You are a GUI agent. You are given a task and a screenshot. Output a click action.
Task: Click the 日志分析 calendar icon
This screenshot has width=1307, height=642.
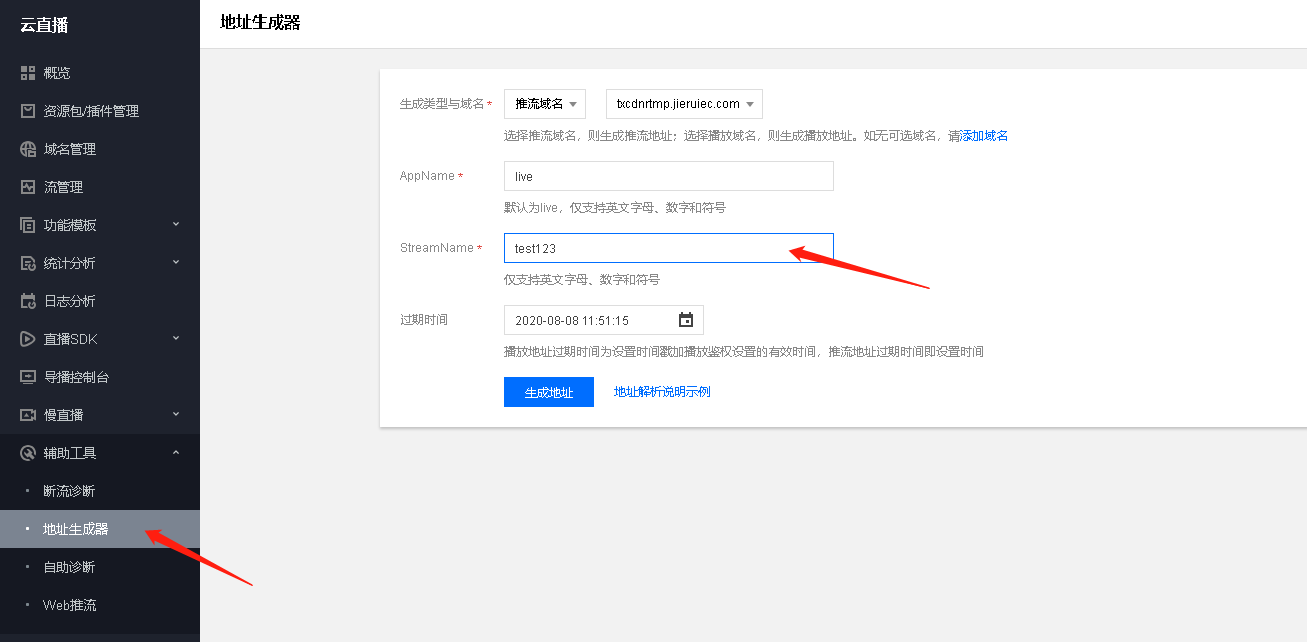(x=28, y=301)
